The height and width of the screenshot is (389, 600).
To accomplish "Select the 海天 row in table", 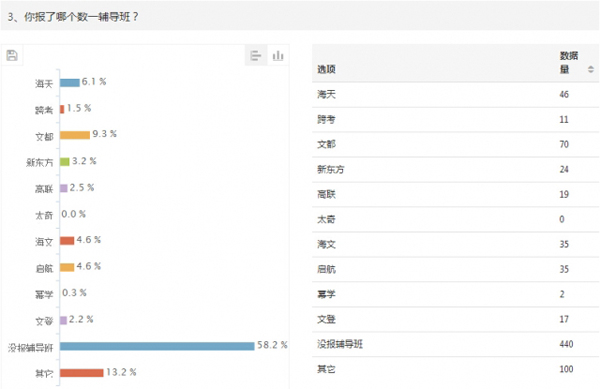I will [x=455, y=94].
